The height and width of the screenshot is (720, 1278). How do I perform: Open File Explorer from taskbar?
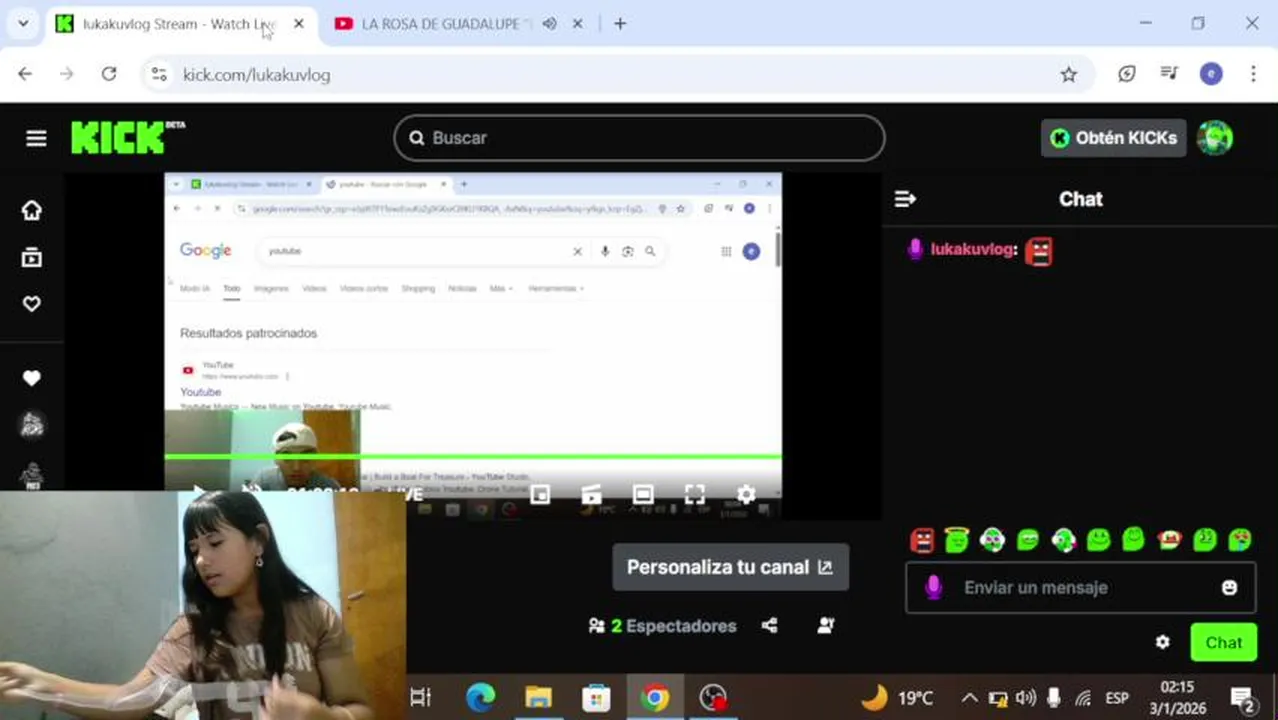pos(538,697)
